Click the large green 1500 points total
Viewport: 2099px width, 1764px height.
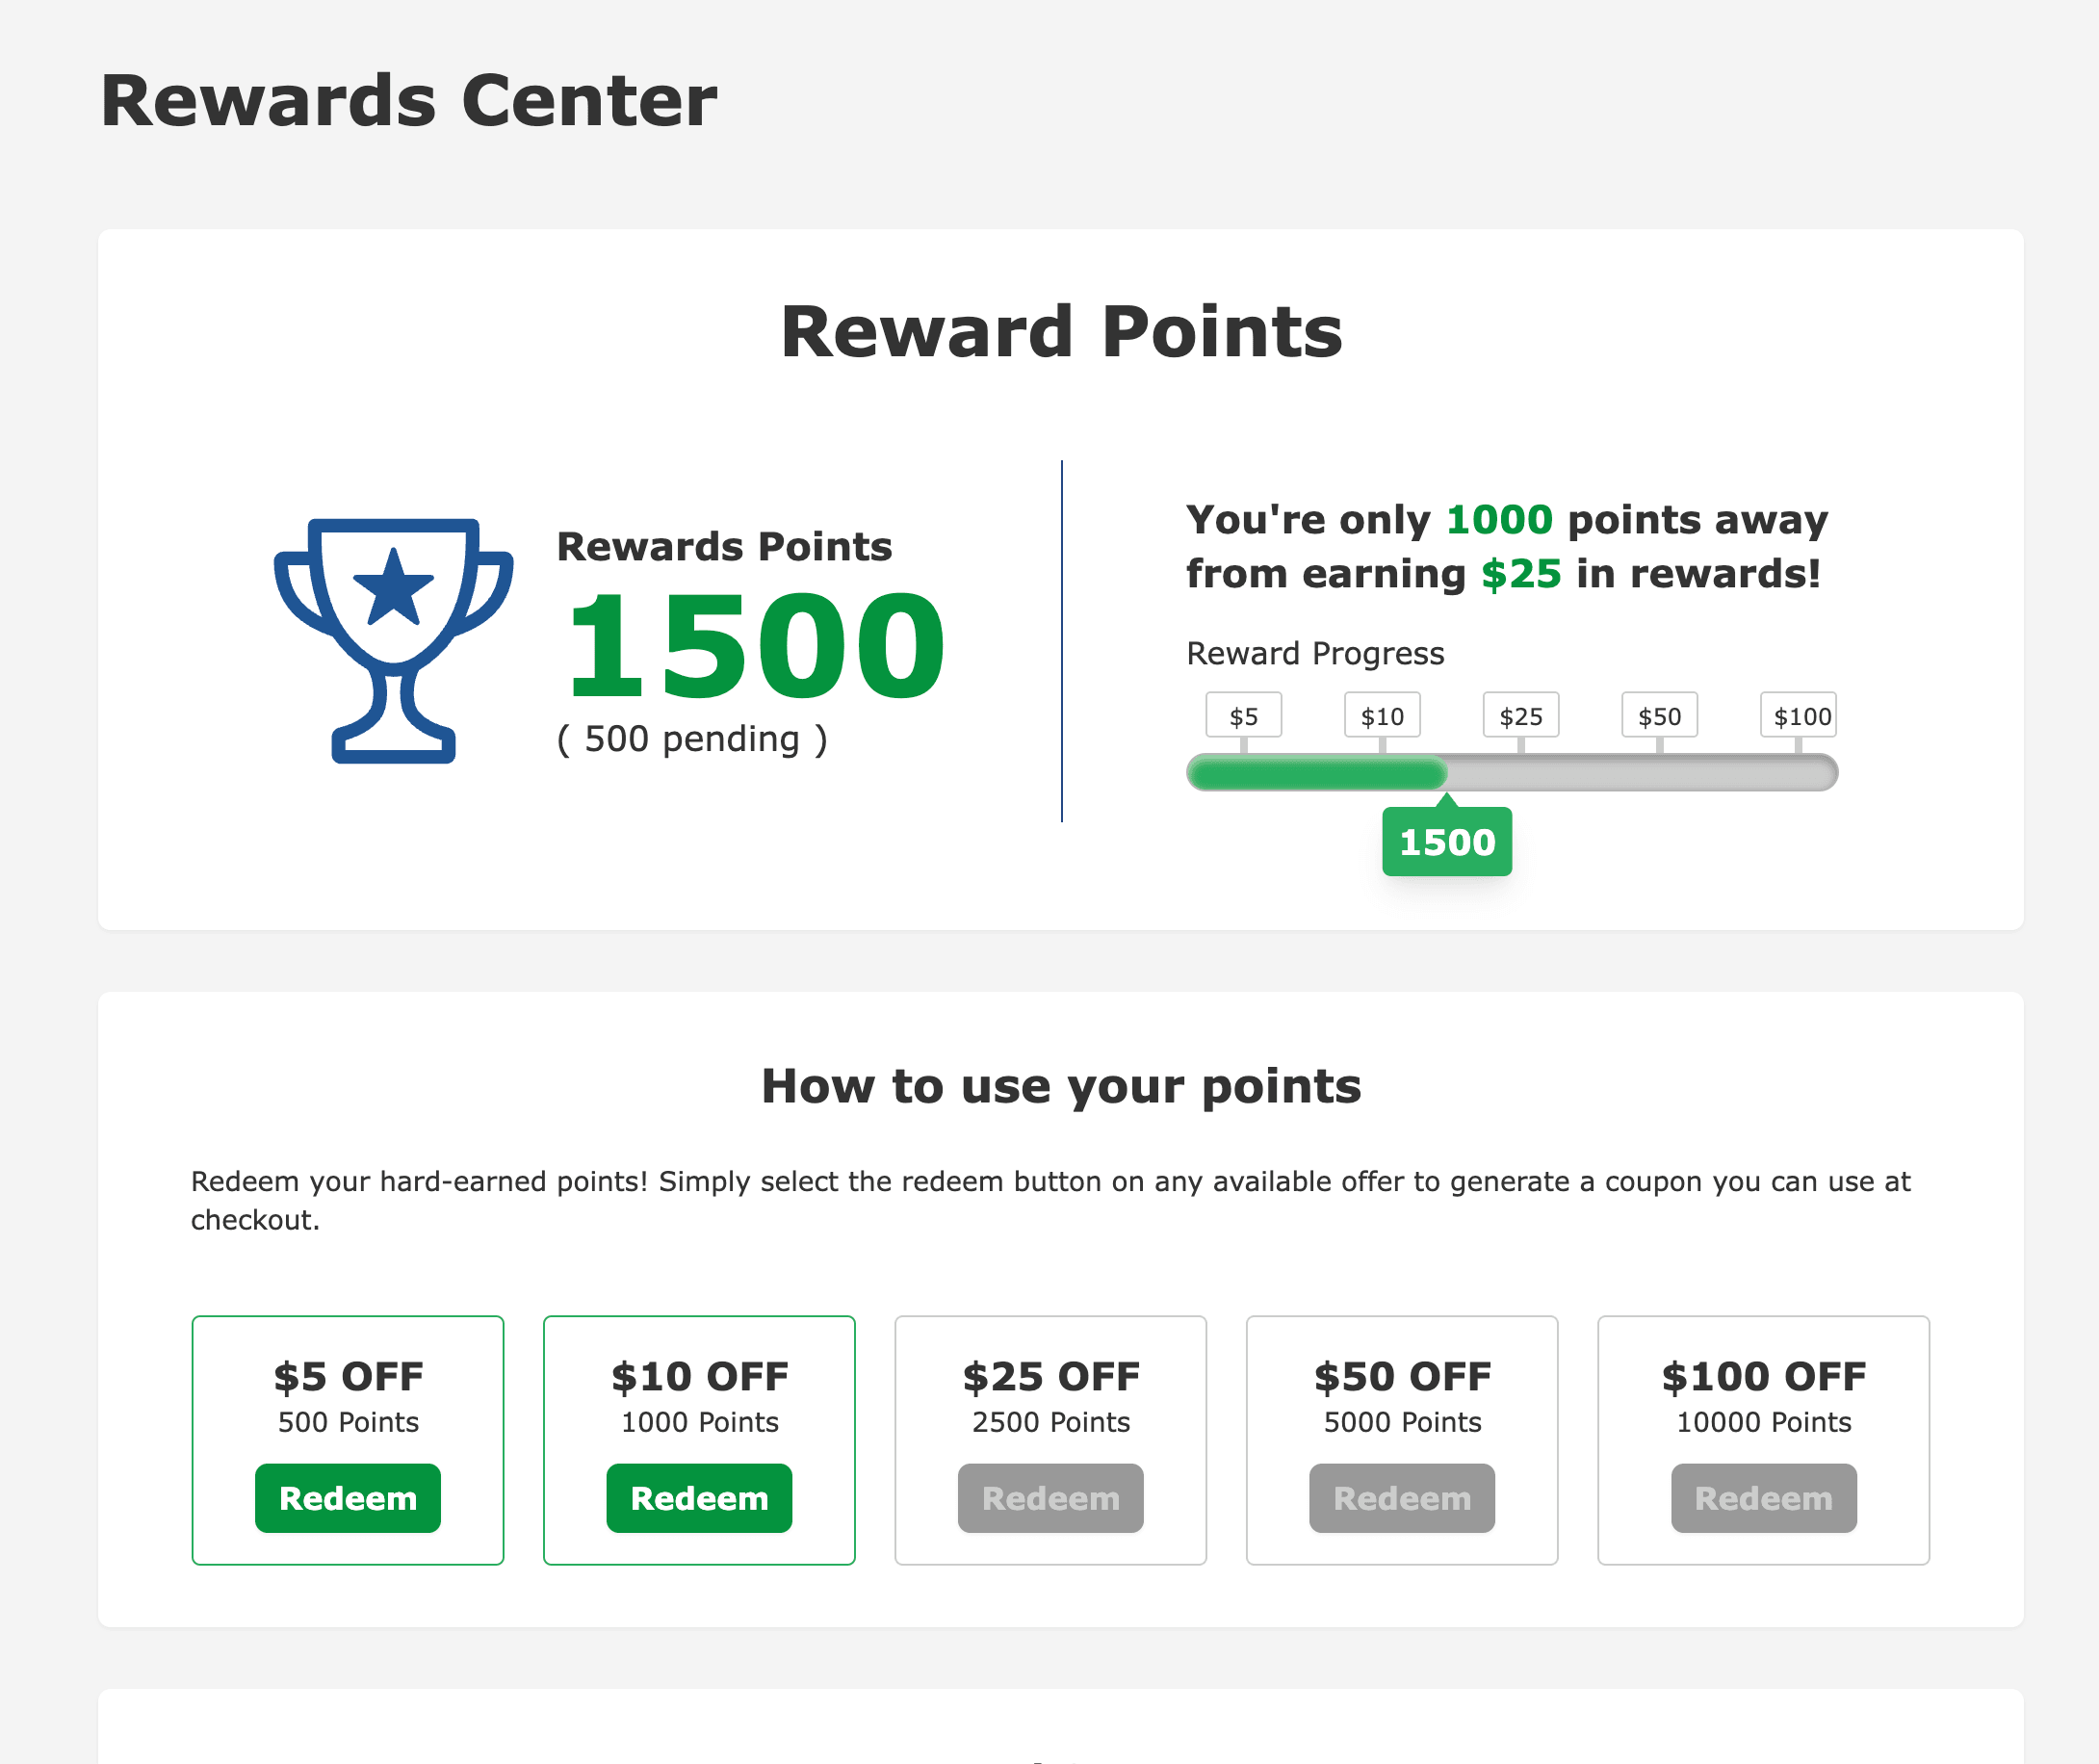[x=755, y=646]
